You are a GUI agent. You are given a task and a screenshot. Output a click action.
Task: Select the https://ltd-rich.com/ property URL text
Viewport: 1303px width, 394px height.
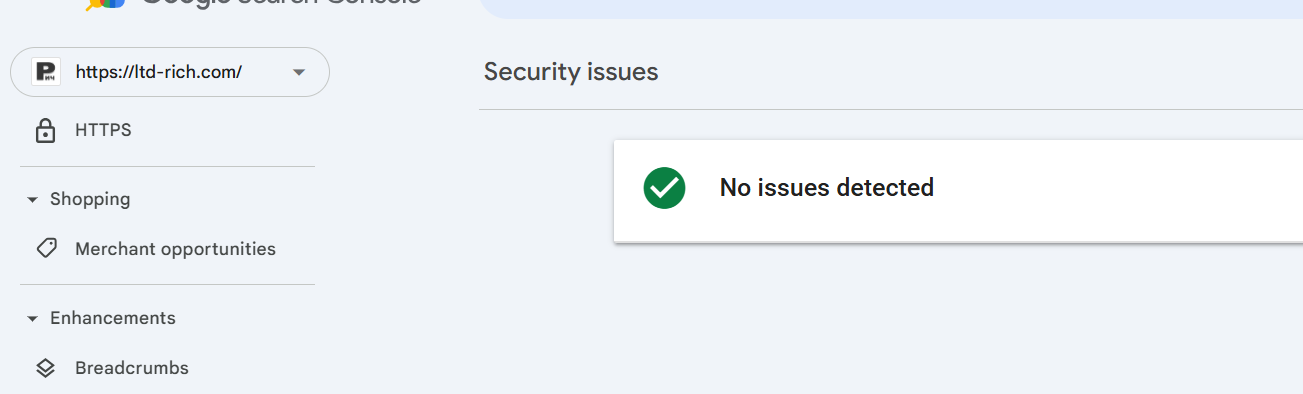(x=159, y=72)
